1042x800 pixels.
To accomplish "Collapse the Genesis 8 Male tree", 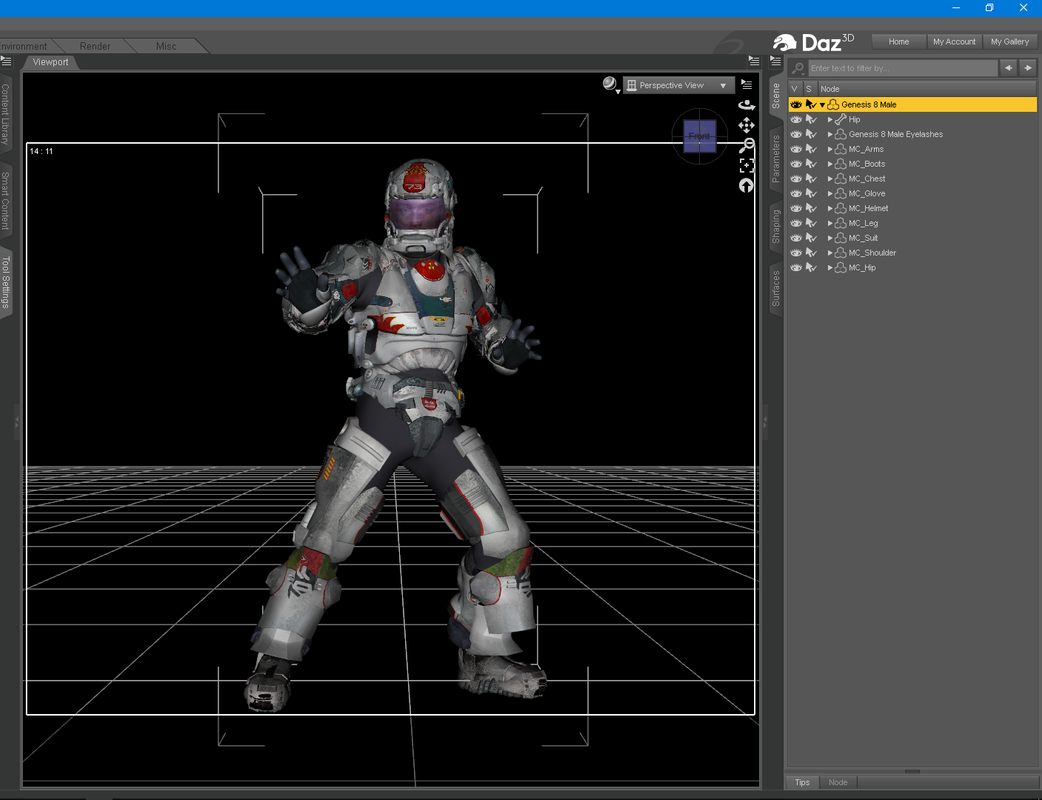I will pos(822,105).
